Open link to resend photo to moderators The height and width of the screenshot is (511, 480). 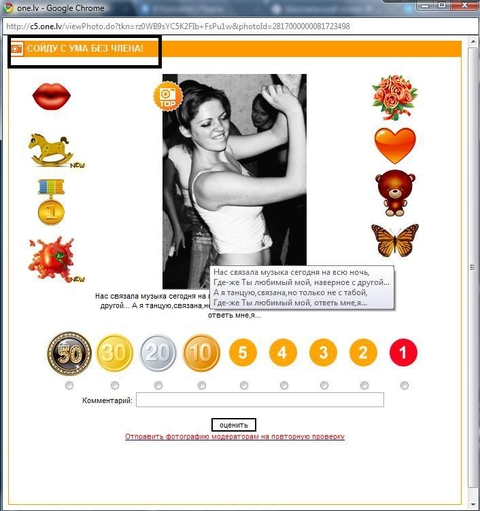pos(235,437)
